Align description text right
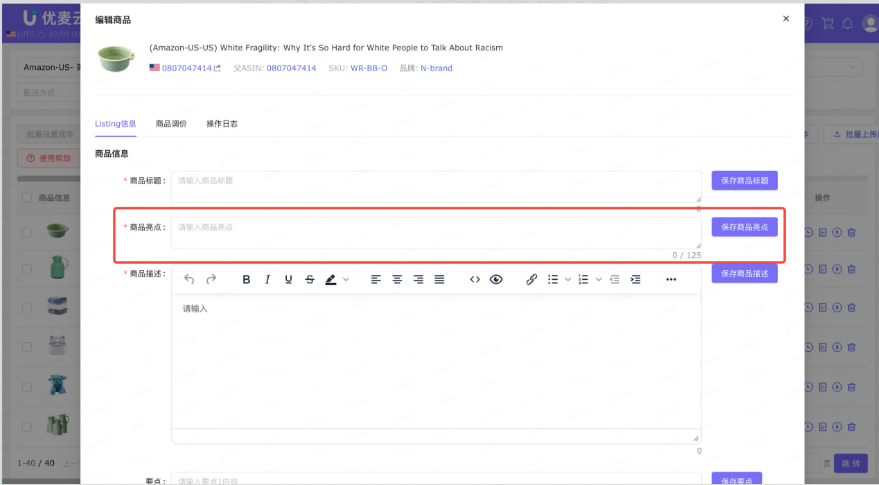 [x=418, y=279]
